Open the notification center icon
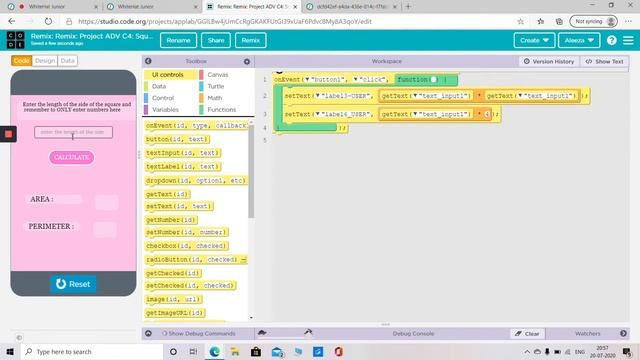 pyautogui.click(x=627, y=351)
